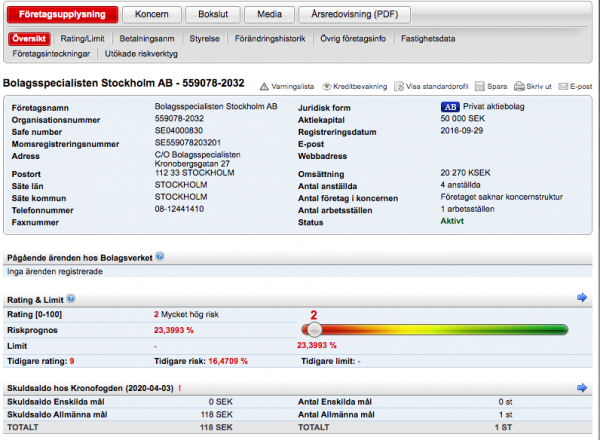The image size is (600, 440).
Task: Open the Bokslut tab
Action: (x=213, y=15)
